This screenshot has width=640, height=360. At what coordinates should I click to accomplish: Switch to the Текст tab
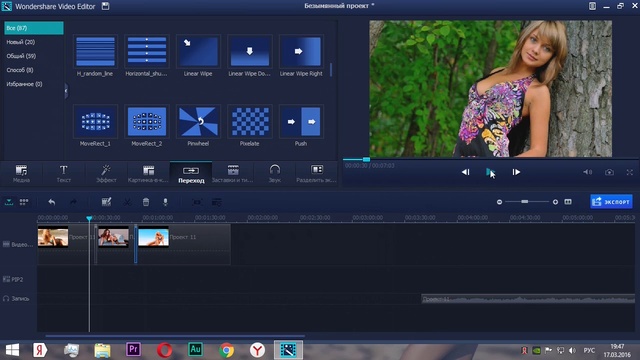click(63, 173)
